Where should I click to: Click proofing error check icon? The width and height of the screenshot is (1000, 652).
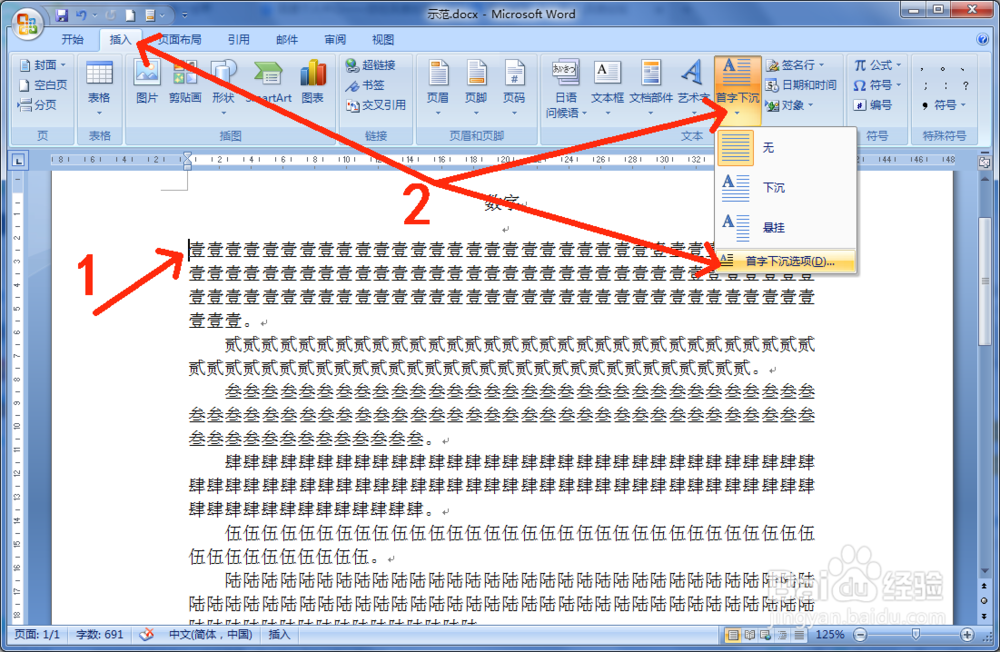[147, 635]
